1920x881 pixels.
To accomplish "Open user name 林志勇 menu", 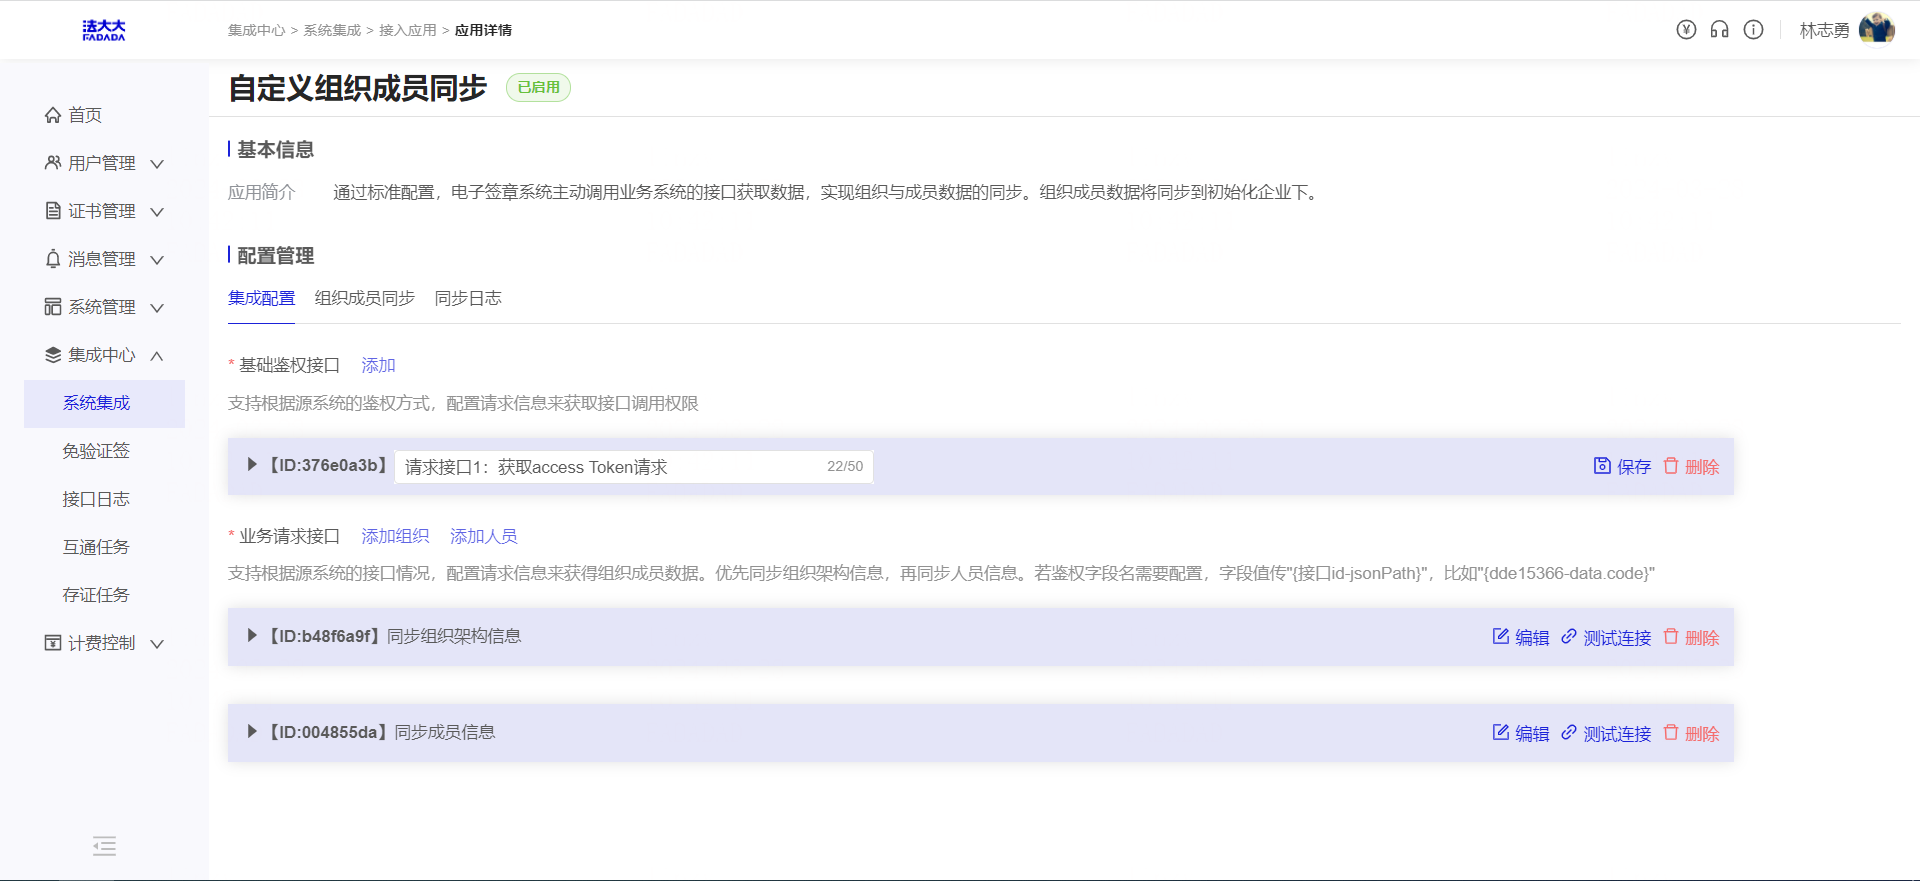I will tap(1824, 30).
